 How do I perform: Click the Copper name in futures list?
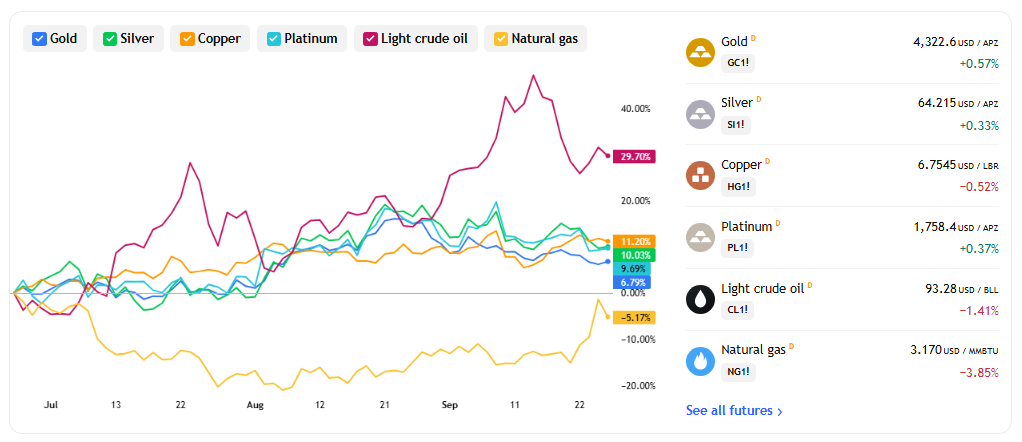coord(742,164)
